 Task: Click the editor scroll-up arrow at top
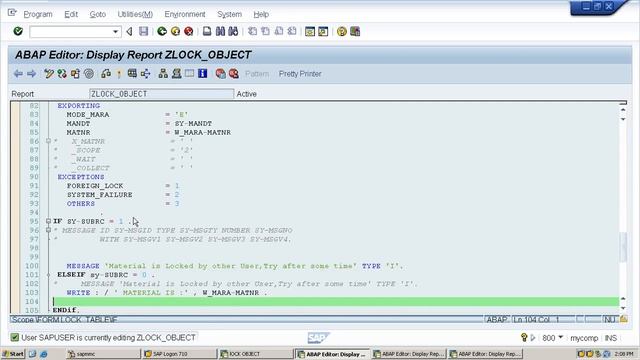coord(623,110)
